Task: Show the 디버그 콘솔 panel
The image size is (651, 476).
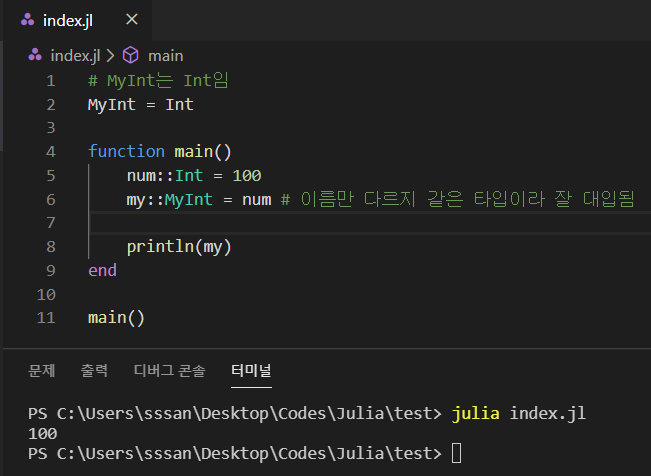Action: (x=169, y=371)
